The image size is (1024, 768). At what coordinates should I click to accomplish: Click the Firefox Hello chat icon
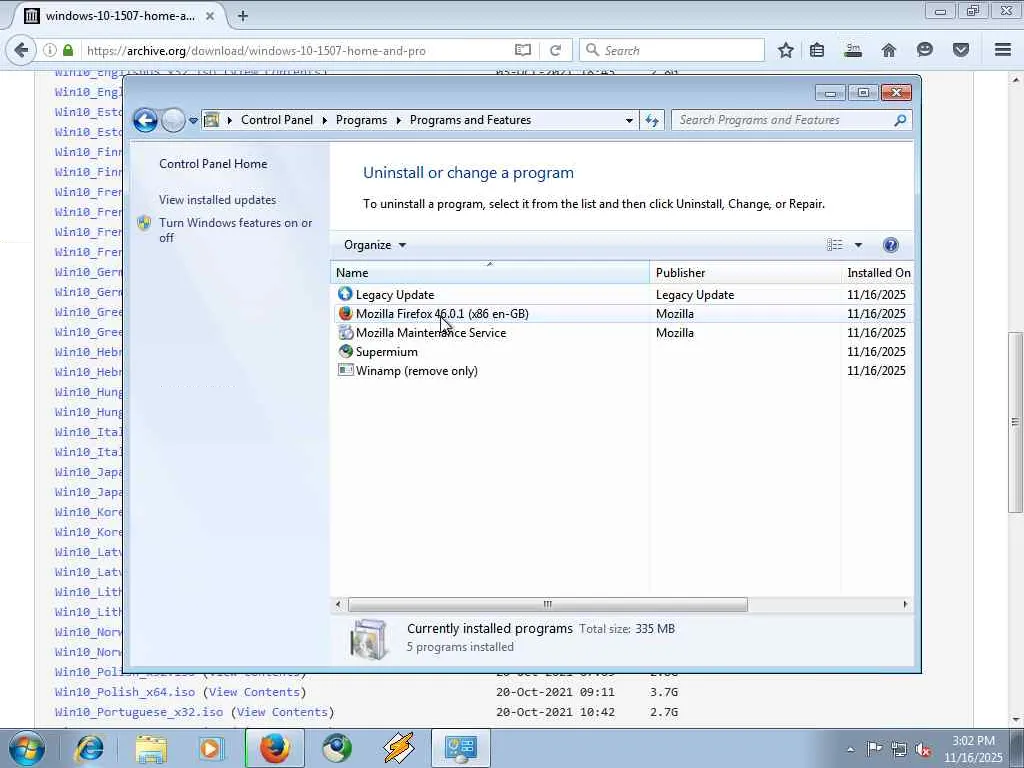coord(925,50)
